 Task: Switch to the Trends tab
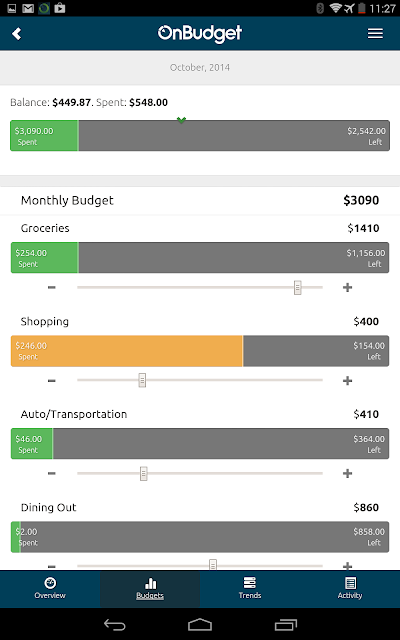250,589
